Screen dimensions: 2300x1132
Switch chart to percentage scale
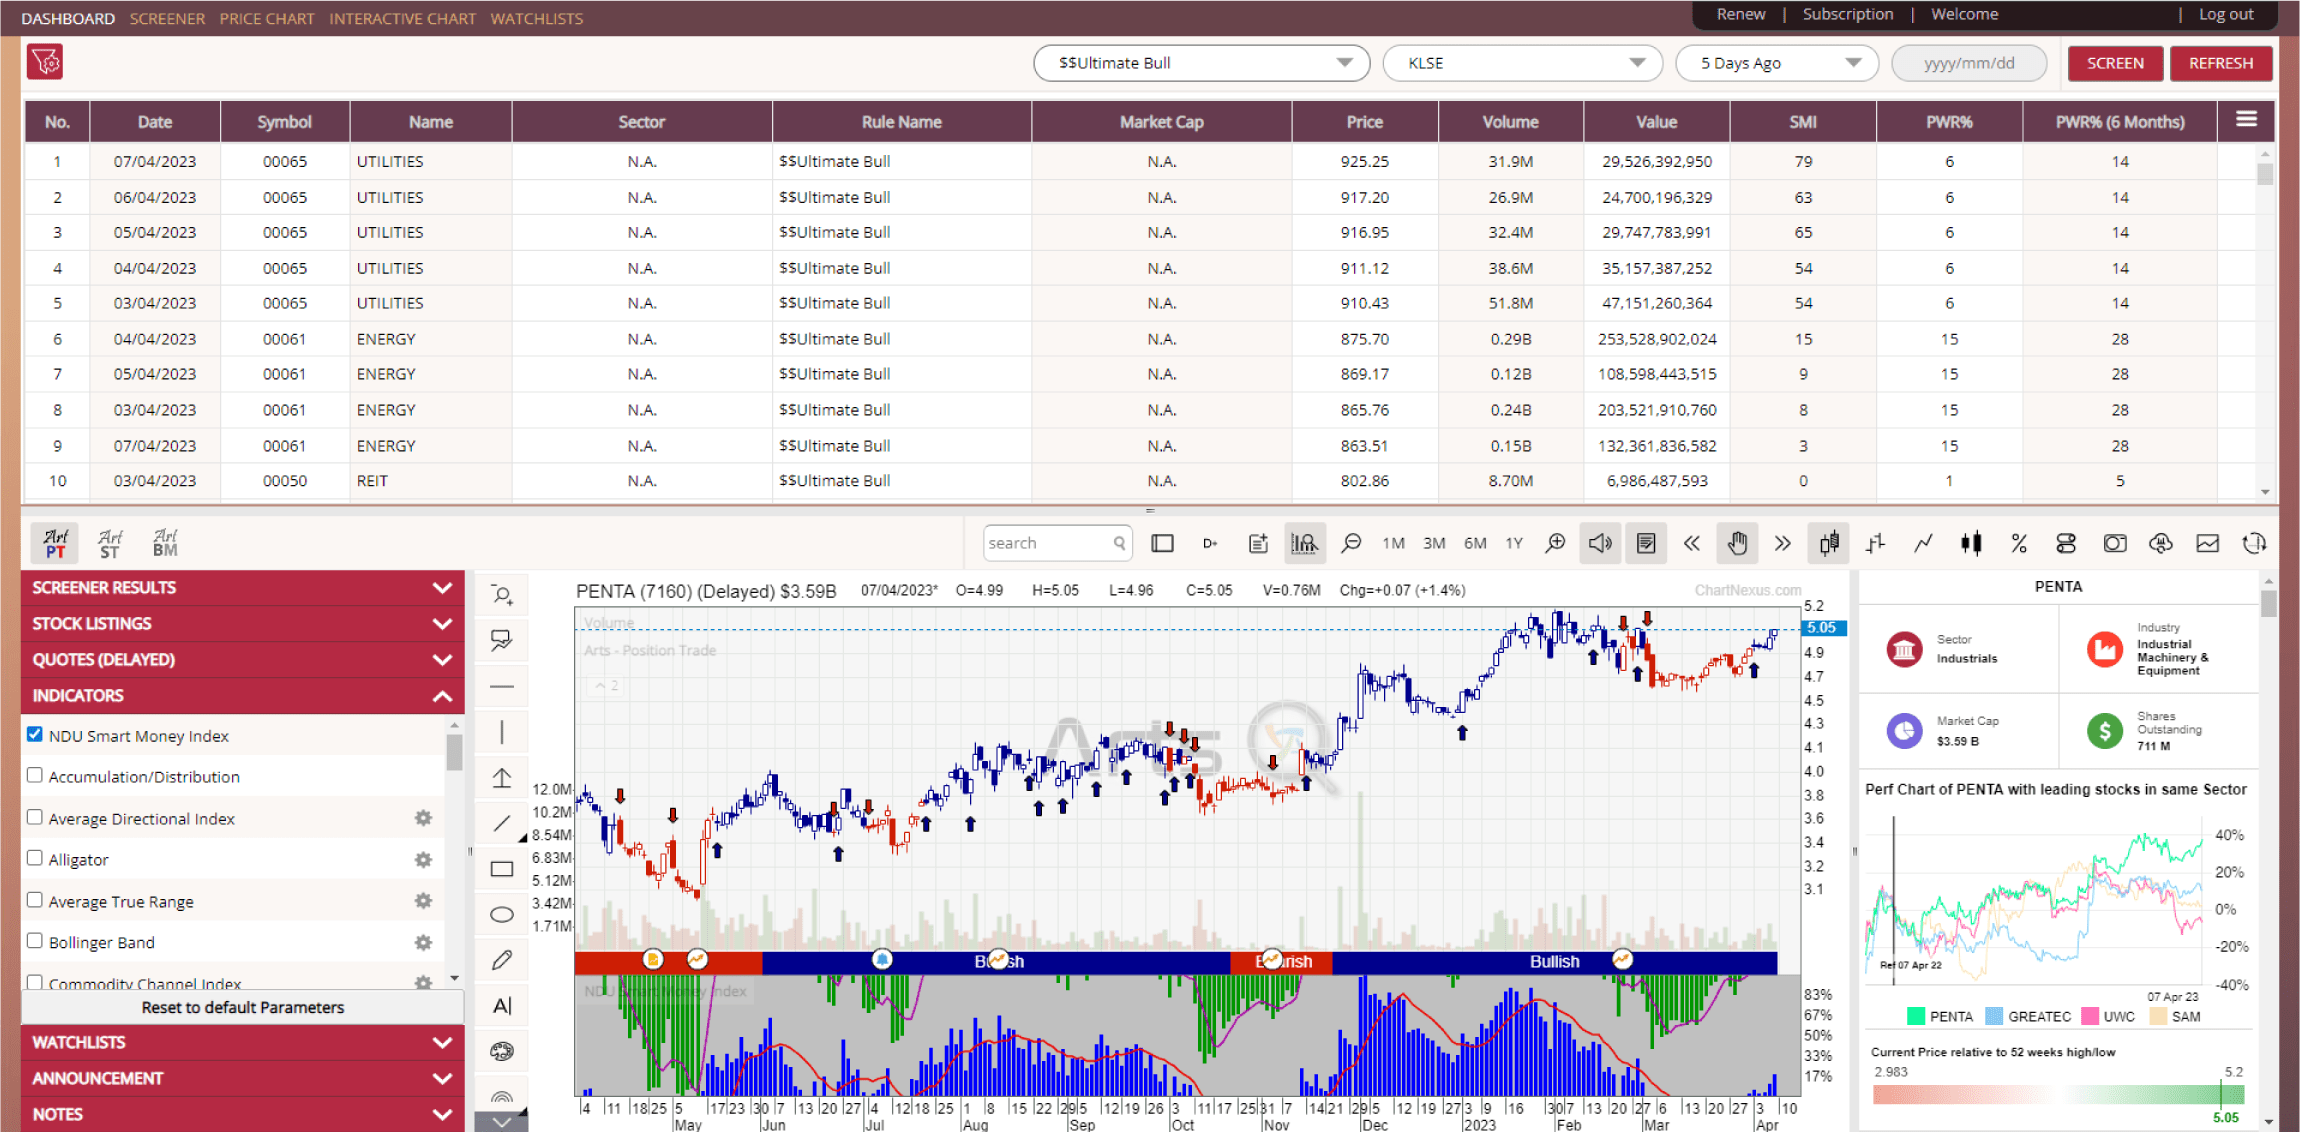point(2019,543)
